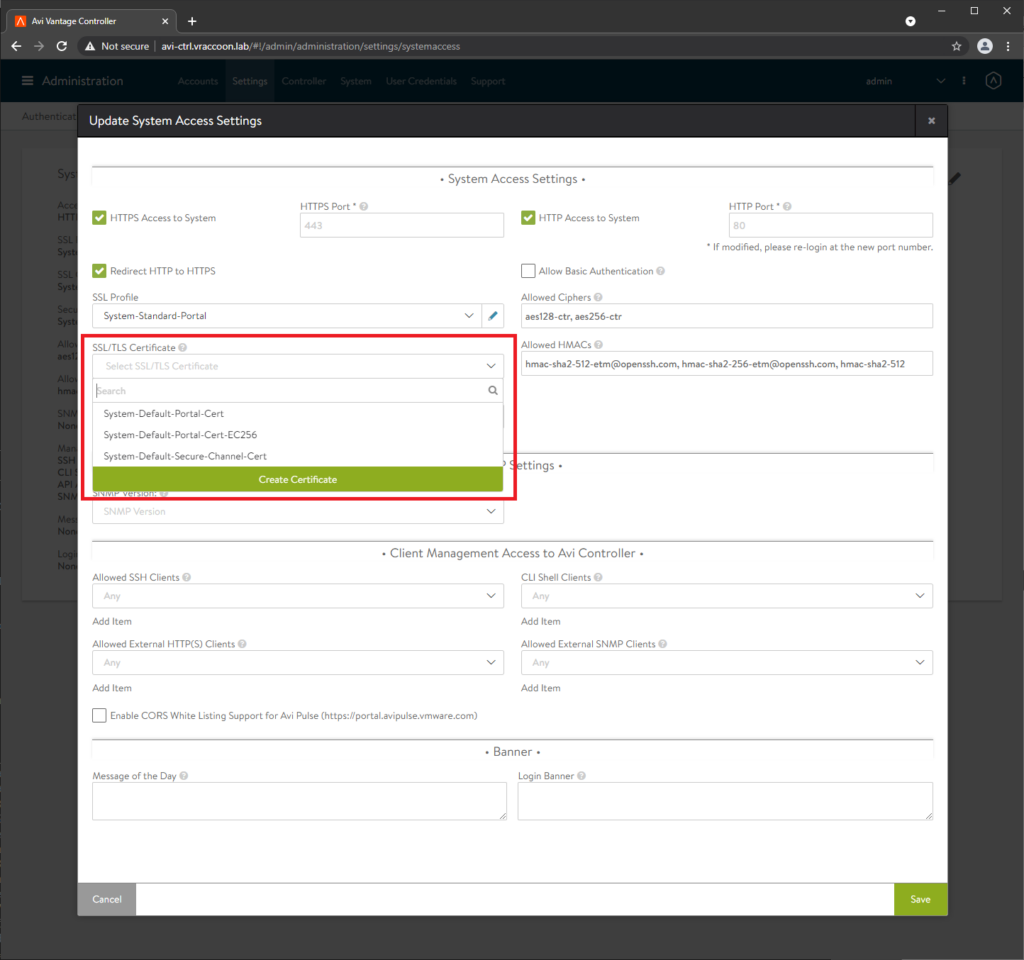Screen dimensions: 1024x960
Task: Select System-Default-Portal-Cert-EC256 from the list
Action: click(x=179, y=434)
